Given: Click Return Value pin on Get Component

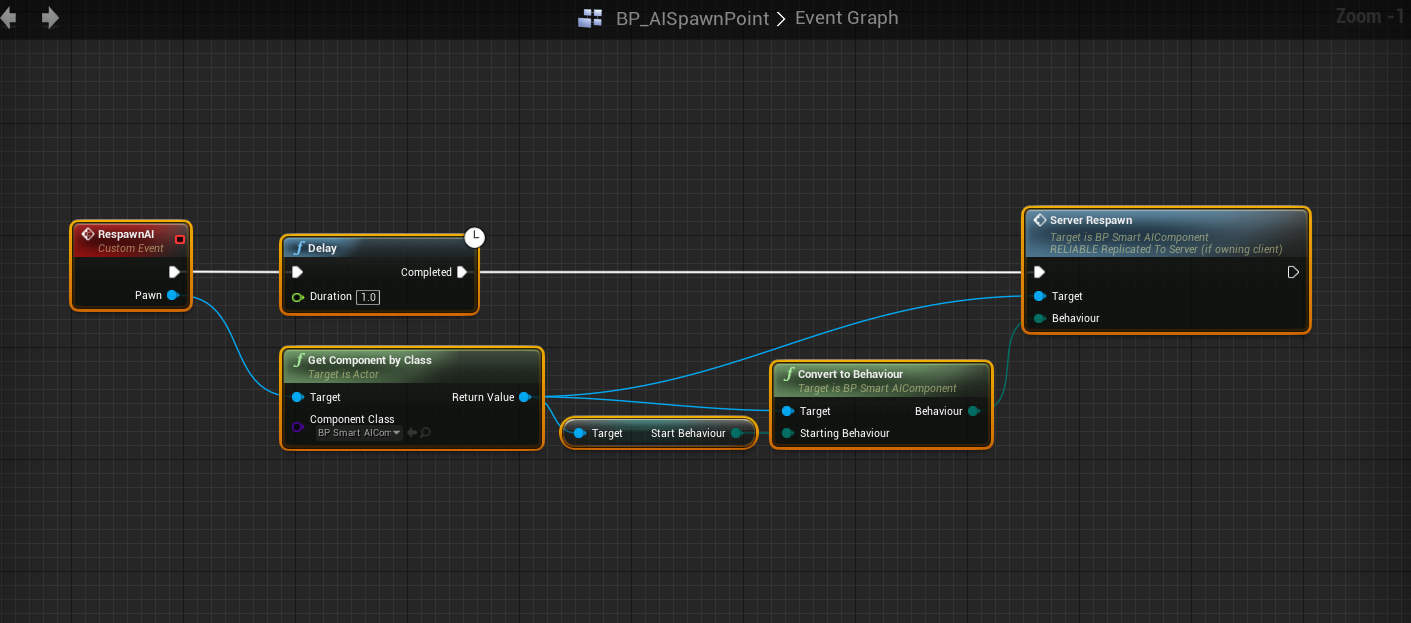Looking at the screenshot, I should [x=524, y=397].
